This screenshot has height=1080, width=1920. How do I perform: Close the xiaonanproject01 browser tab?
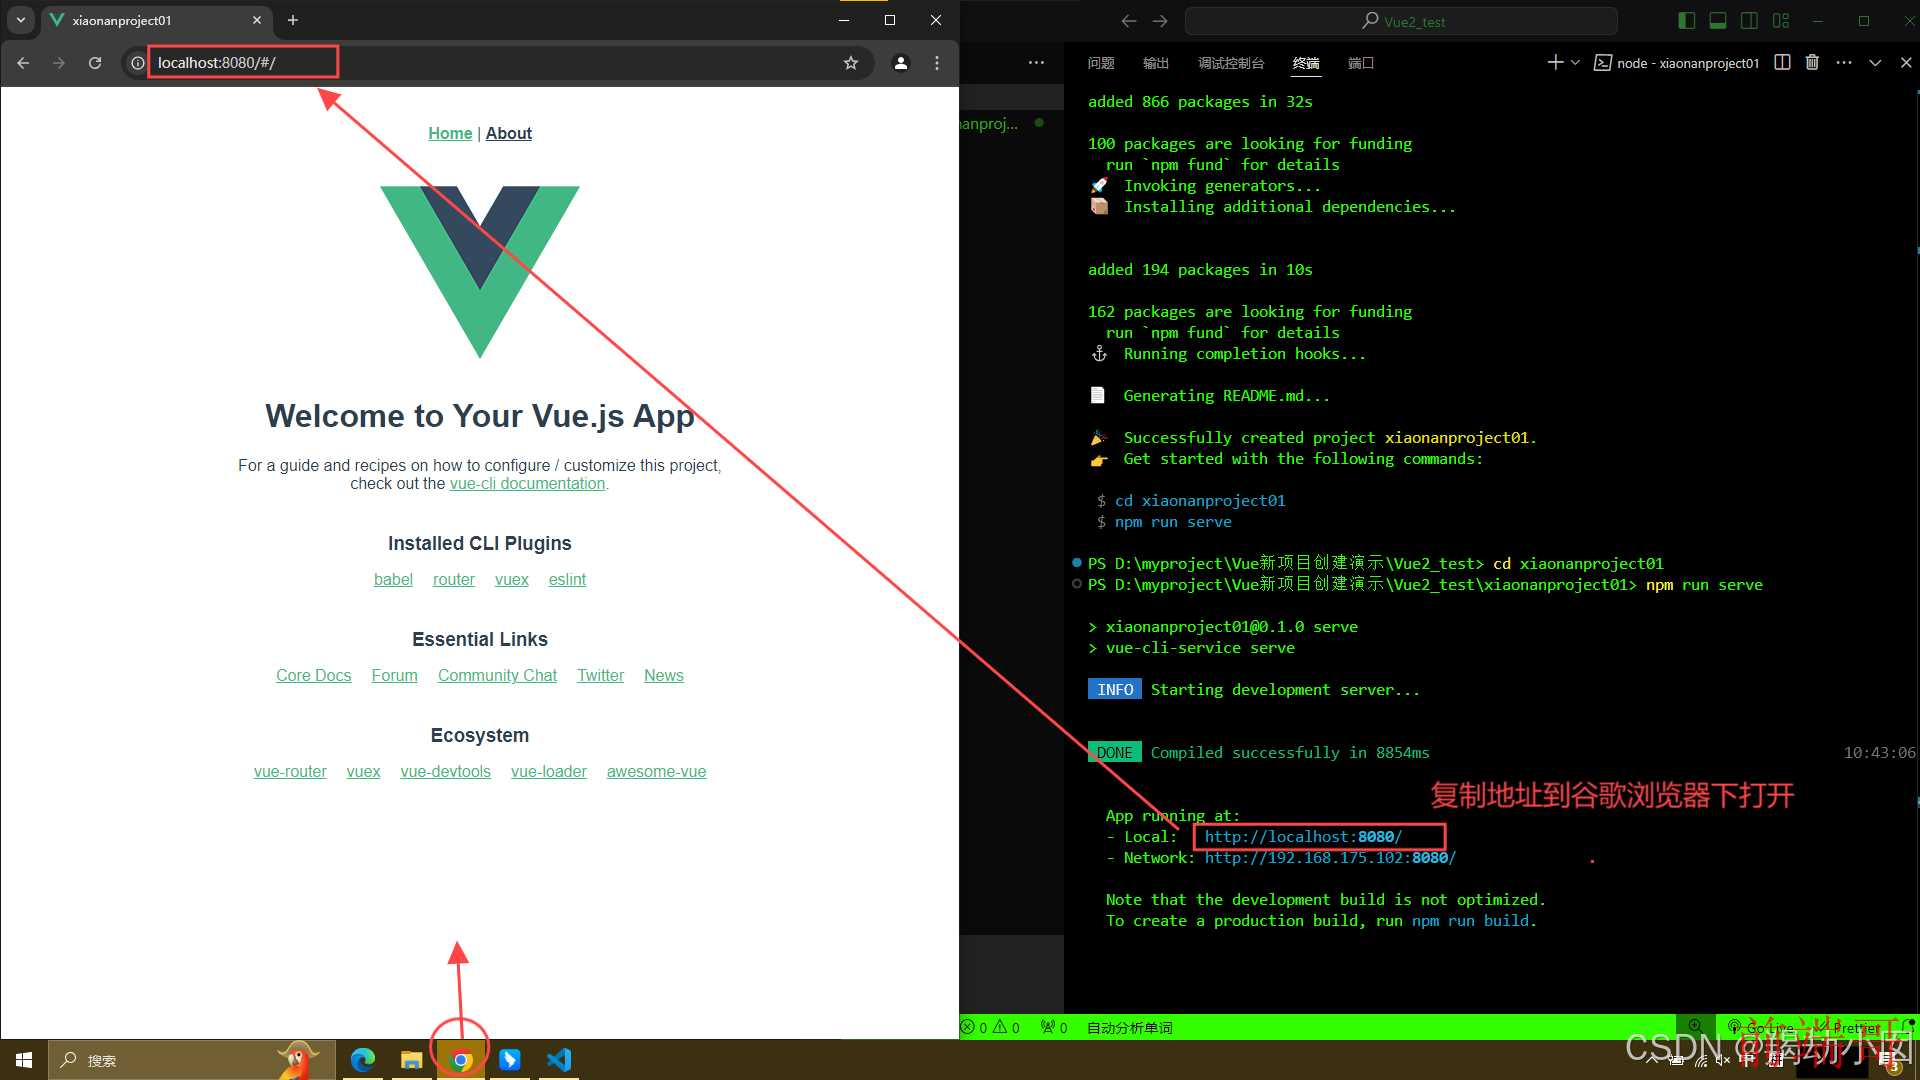coord(257,20)
